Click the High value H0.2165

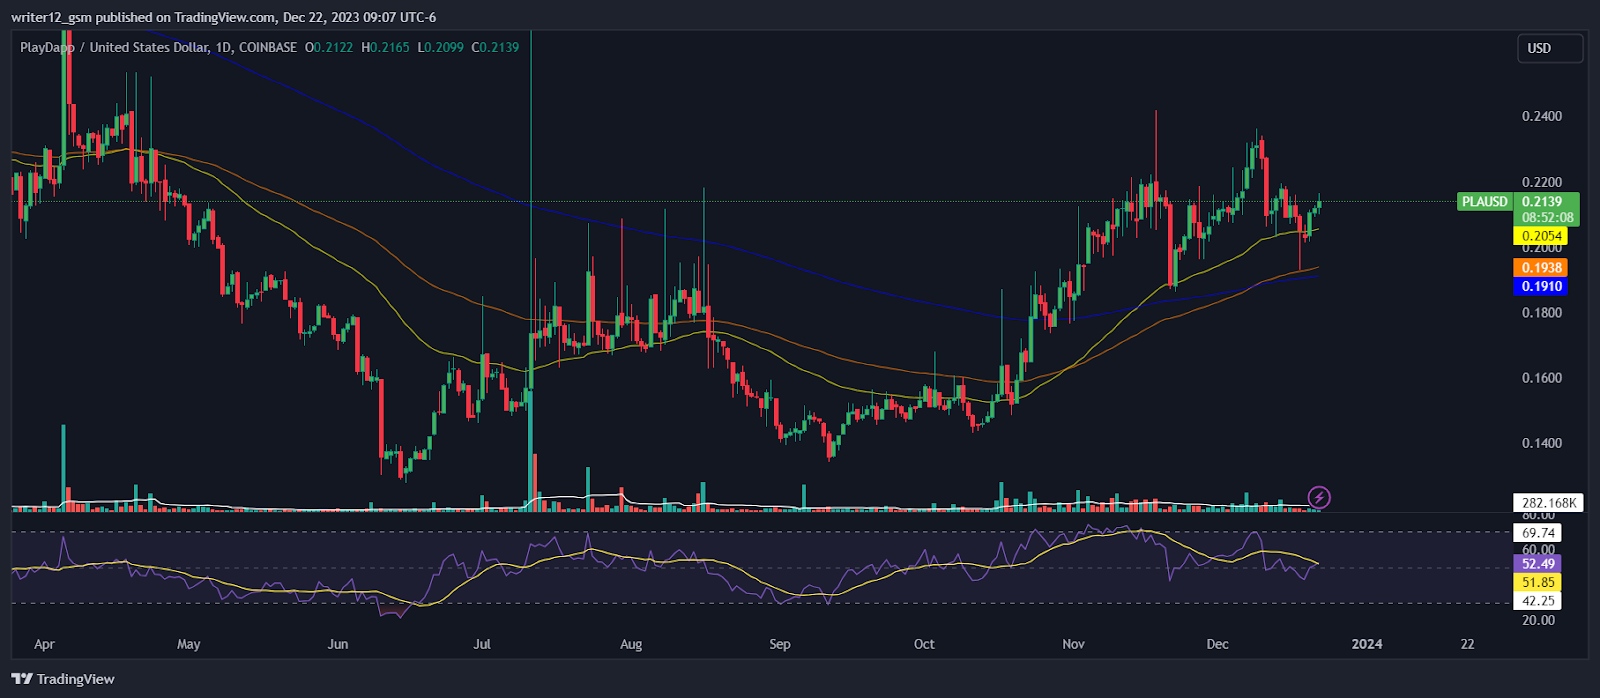coord(385,47)
